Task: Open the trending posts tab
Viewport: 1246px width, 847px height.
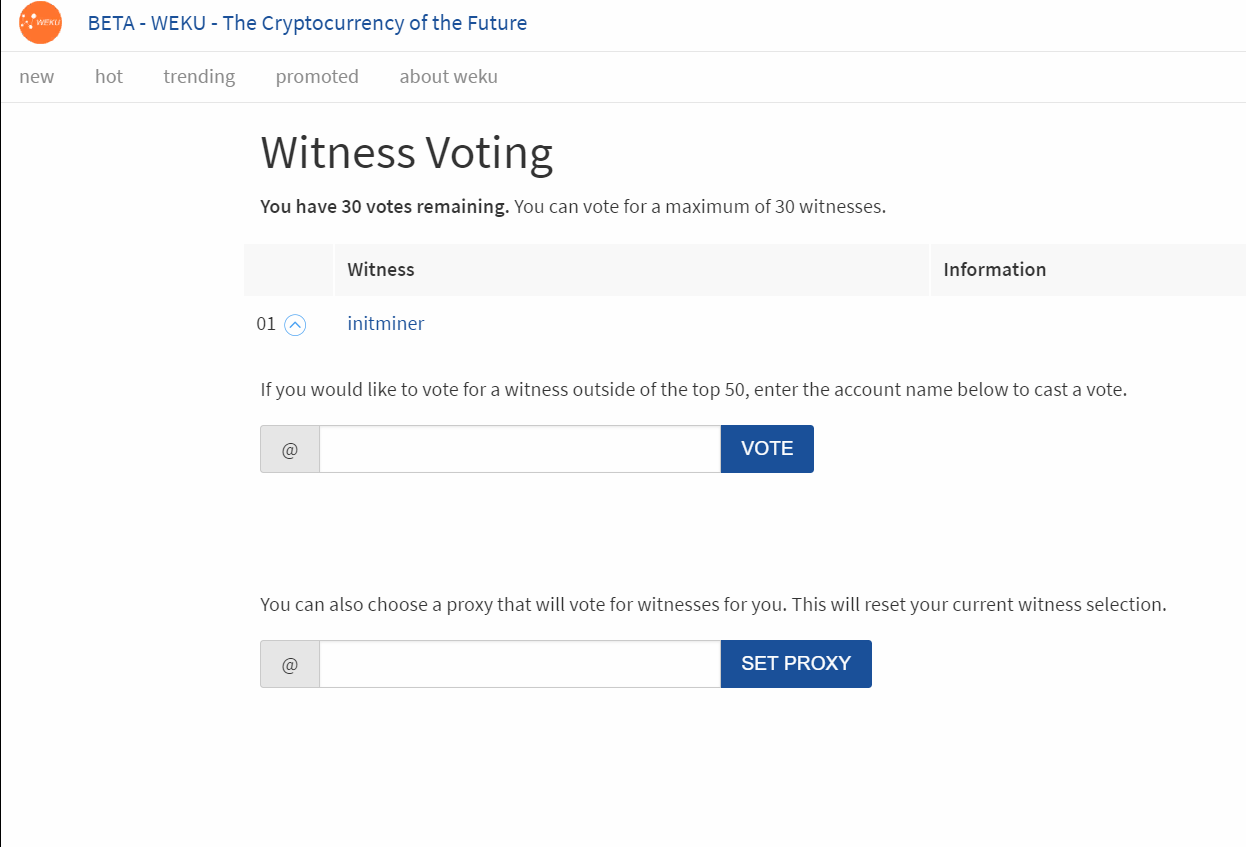Action: click(199, 77)
